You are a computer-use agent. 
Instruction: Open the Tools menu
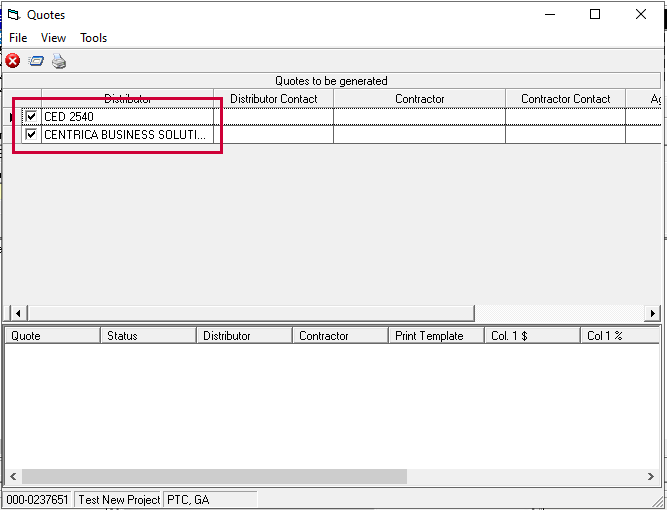pyautogui.click(x=93, y=38)
